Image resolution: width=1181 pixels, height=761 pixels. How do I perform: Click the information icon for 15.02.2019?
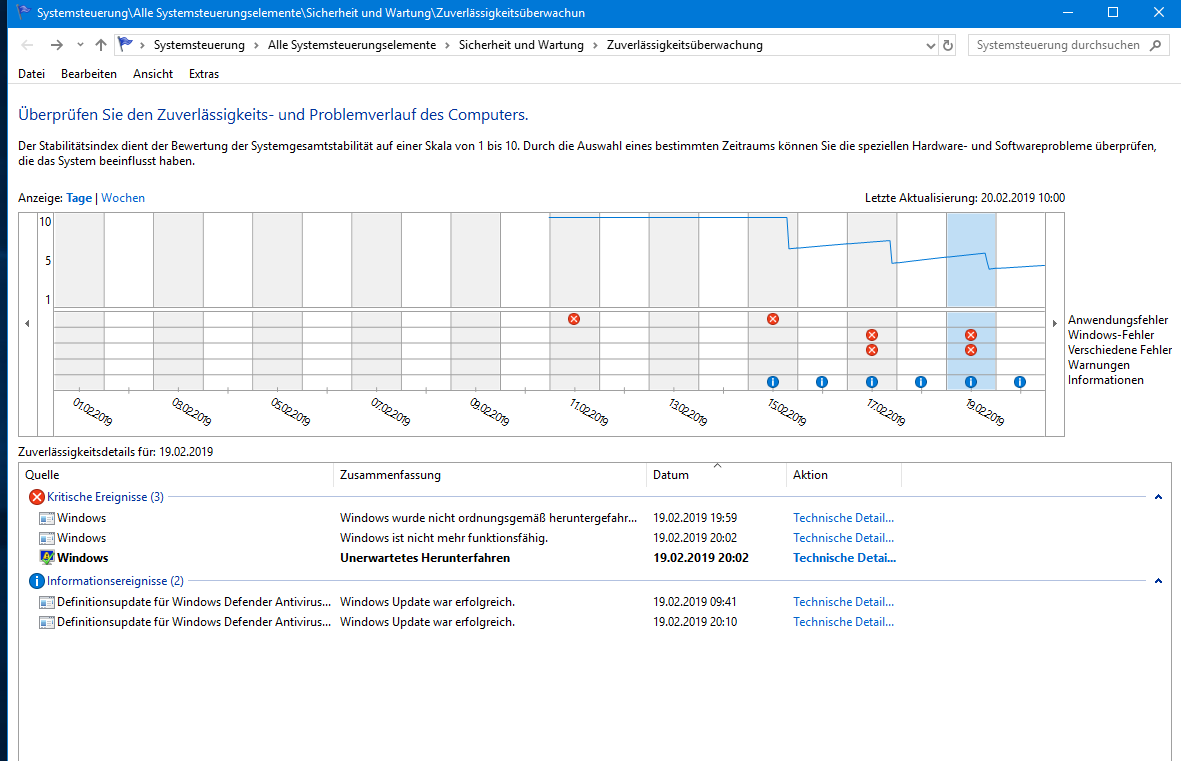(x=773, y=382)
